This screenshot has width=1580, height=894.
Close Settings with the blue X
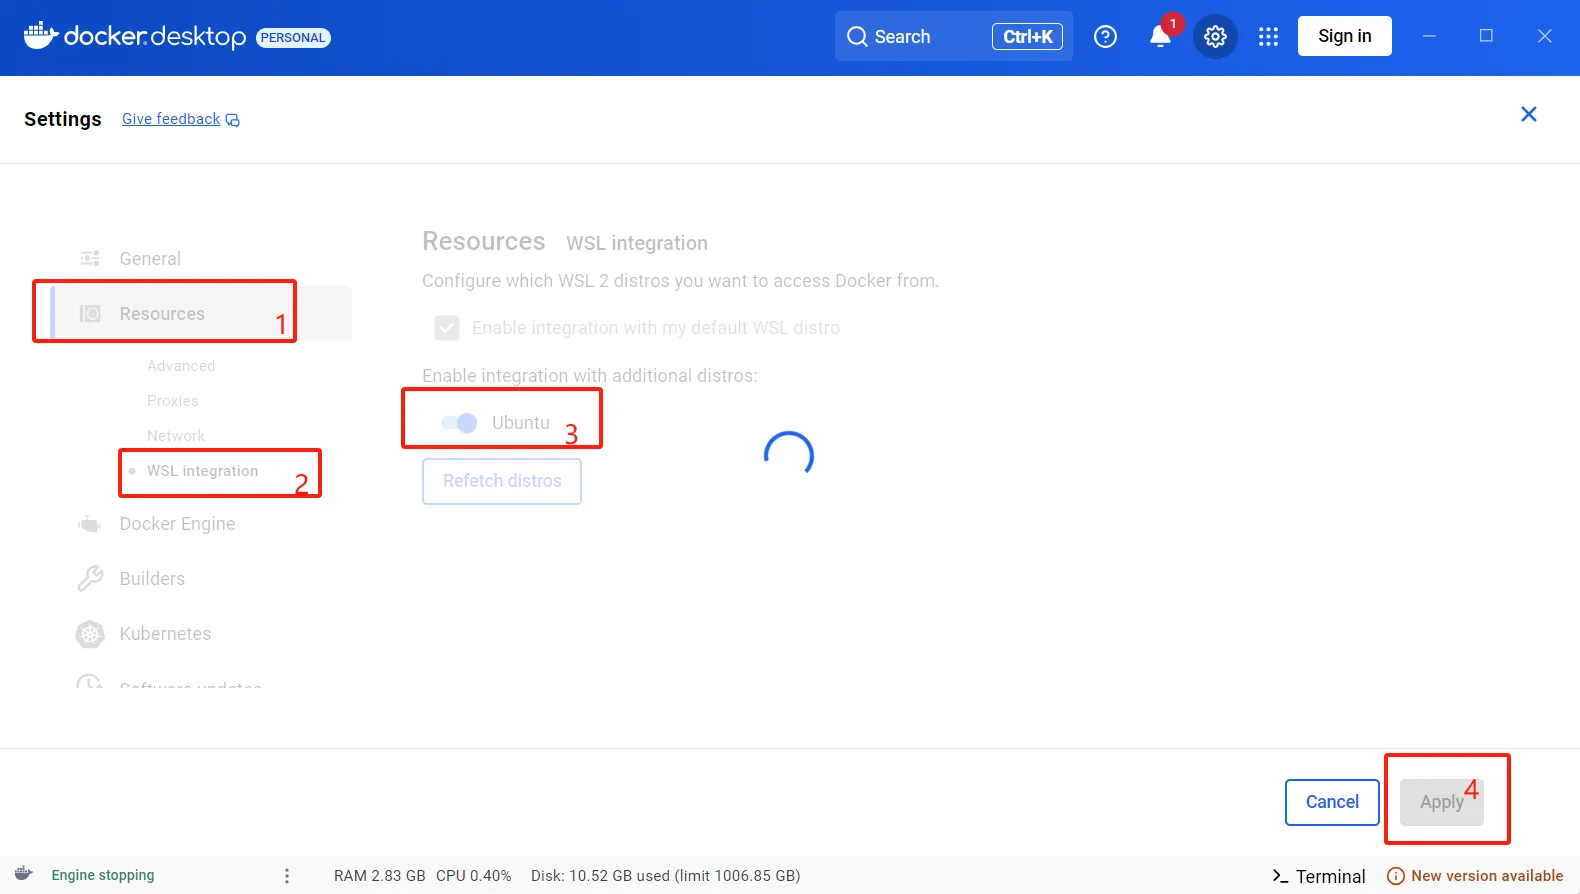[x=1529, y=114]
